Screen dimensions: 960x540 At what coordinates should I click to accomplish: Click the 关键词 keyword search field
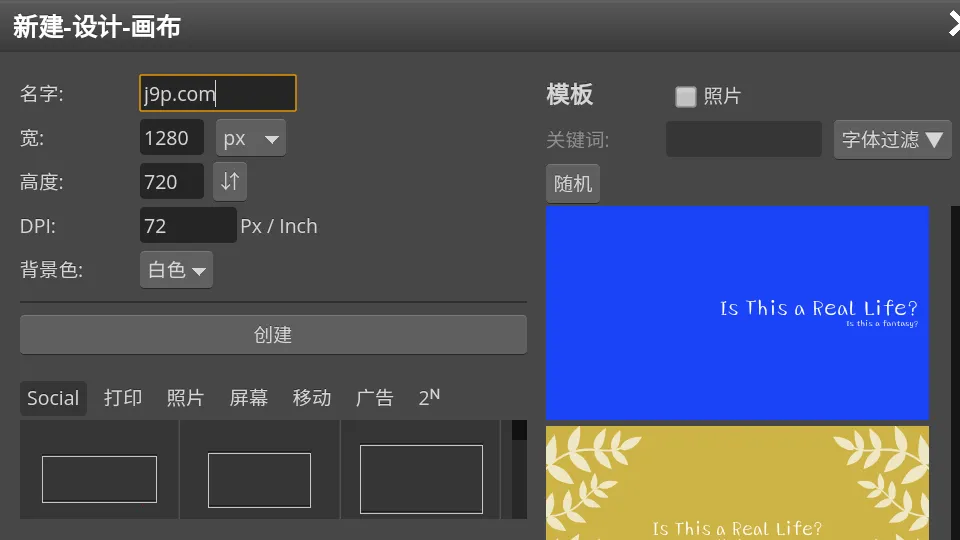743,139
